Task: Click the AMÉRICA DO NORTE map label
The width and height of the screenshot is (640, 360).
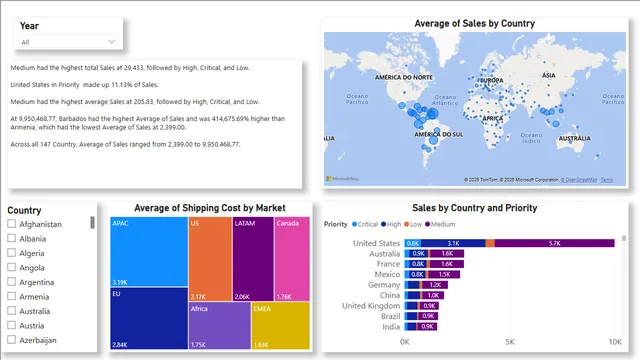Action: click(404, 77)
